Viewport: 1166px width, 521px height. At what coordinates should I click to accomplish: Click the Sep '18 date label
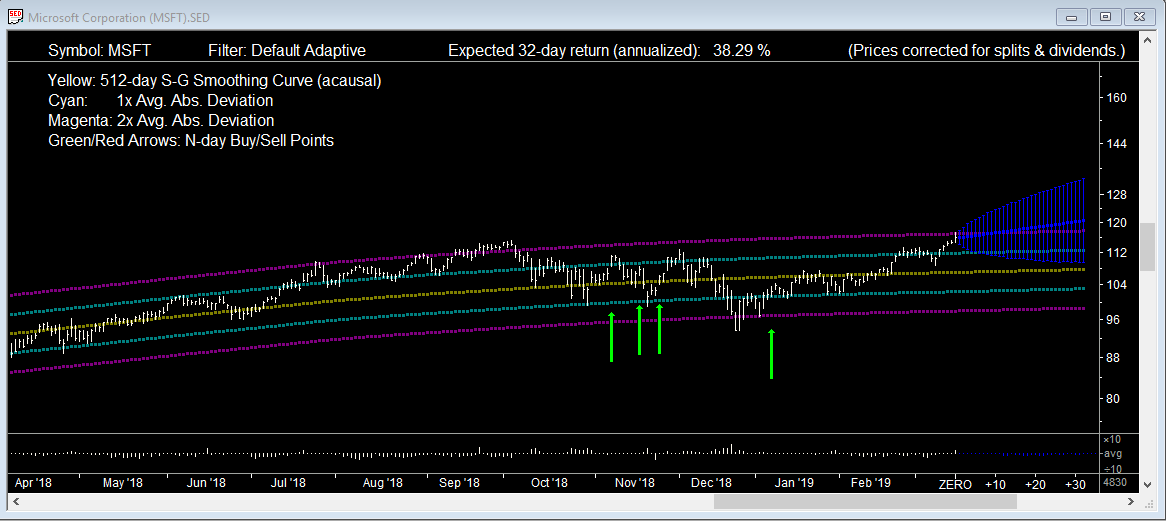[x=460, y=483]
